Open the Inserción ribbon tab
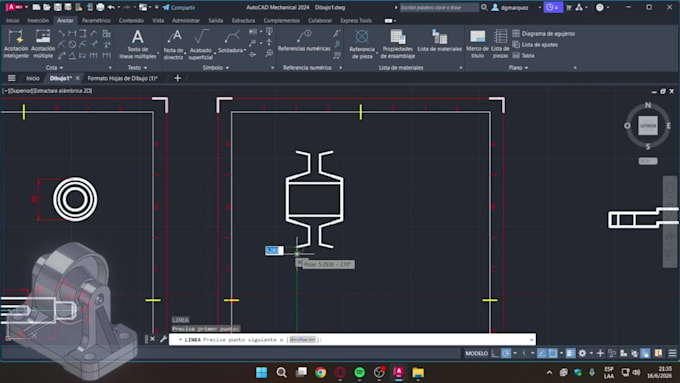Screen dimensions: 680x383 (x=38, y=20)
